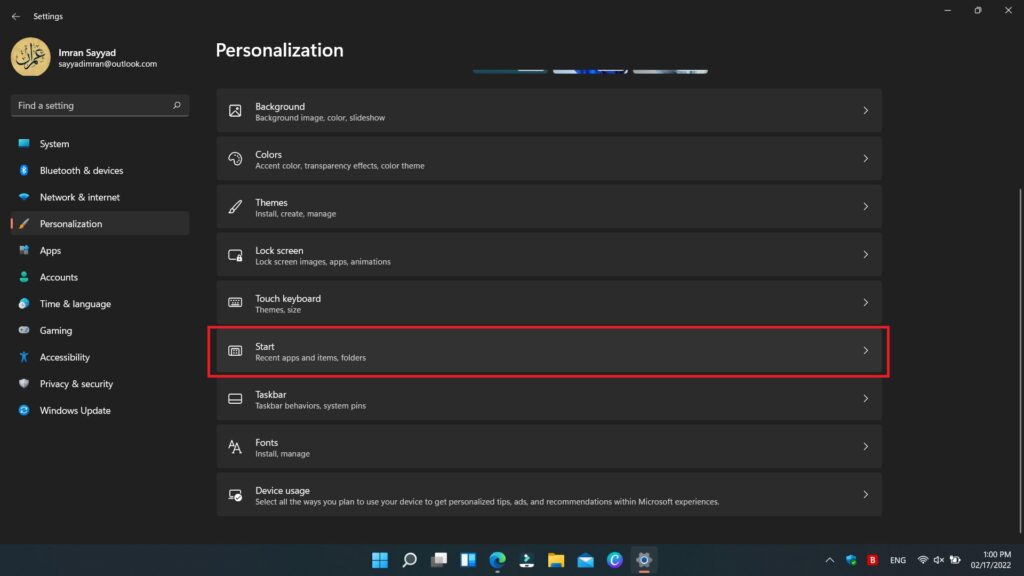Image resolution: width=1024 pixels, height=576 pixels.
Task: Click the Taskbar row icon
Action: pos(235,398)
